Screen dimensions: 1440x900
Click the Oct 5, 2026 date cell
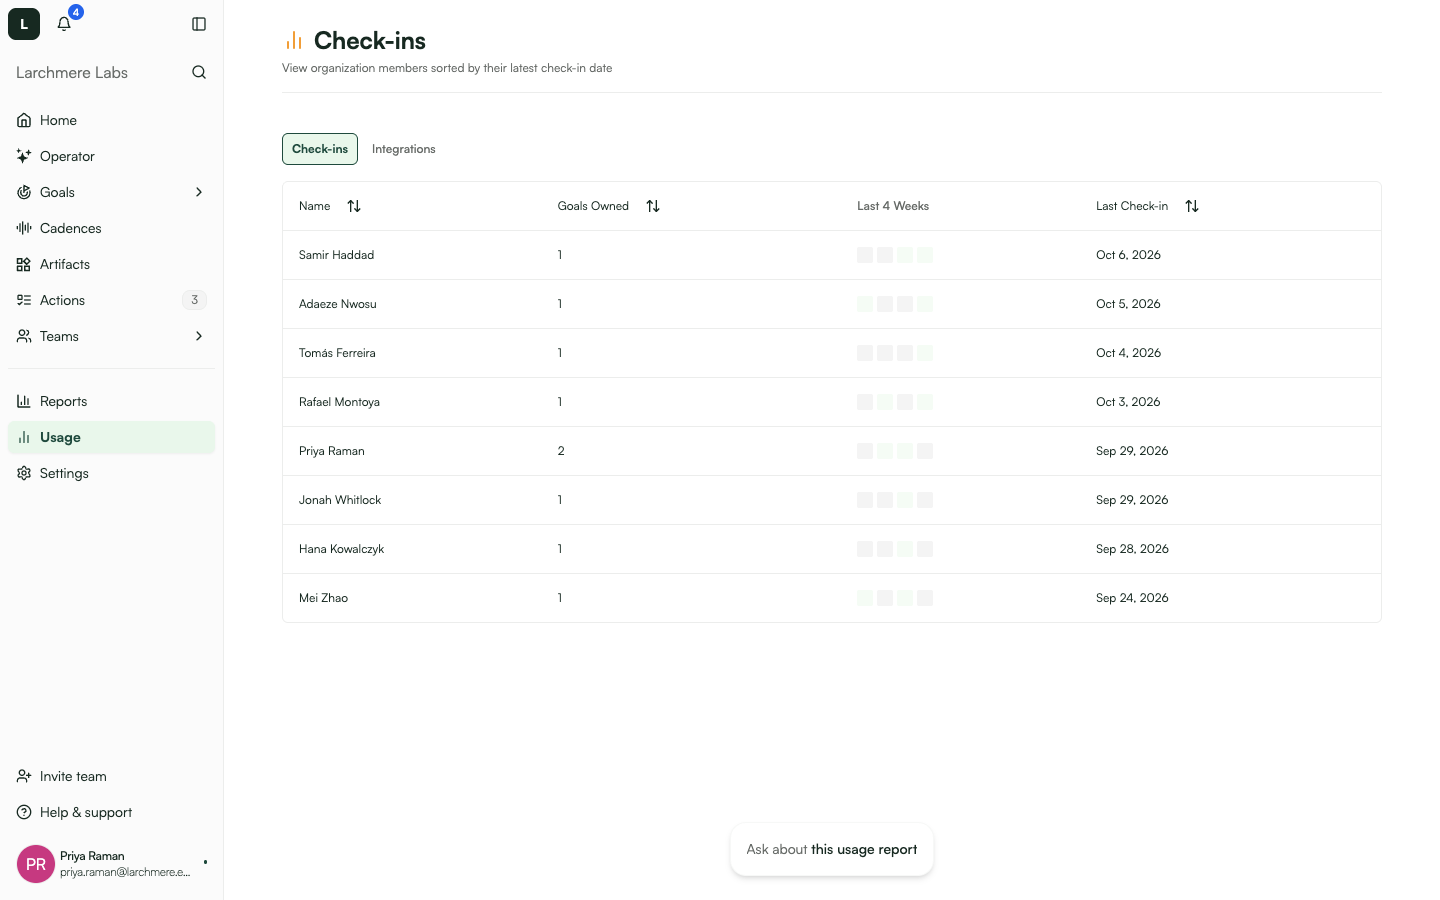click(1128, 304)
